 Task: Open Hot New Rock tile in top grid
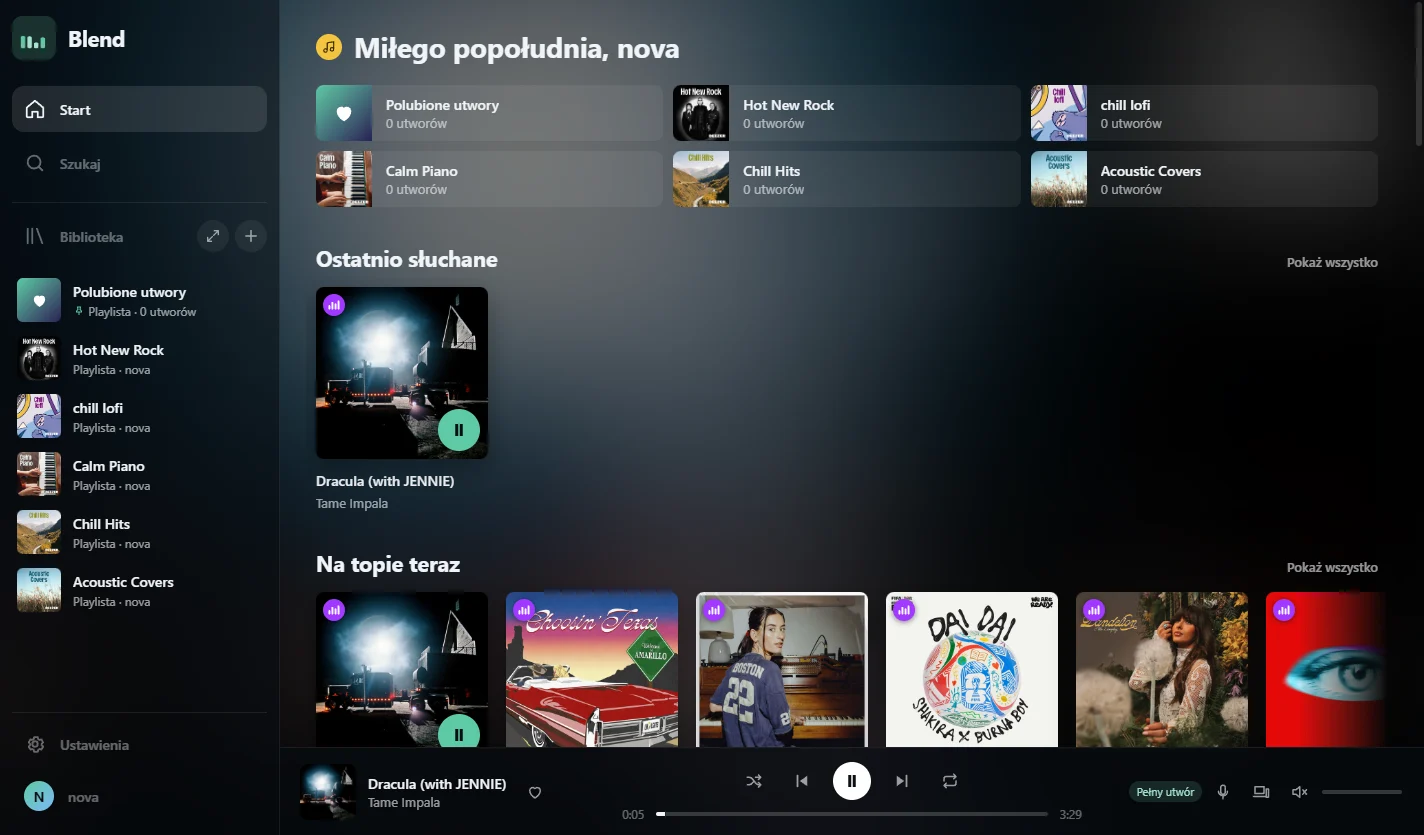pyautogui.click(x=846, y=113)
